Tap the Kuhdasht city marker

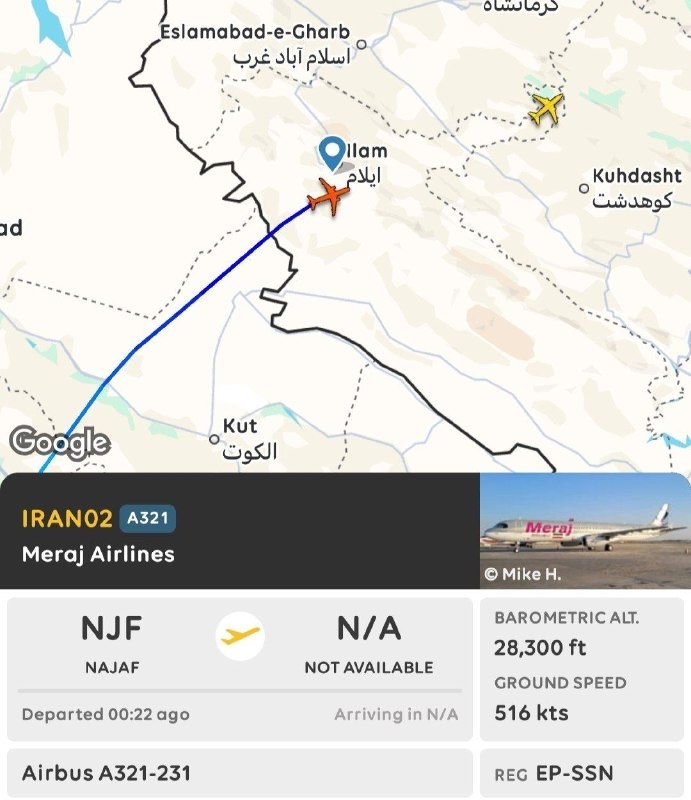coord(584,188)
